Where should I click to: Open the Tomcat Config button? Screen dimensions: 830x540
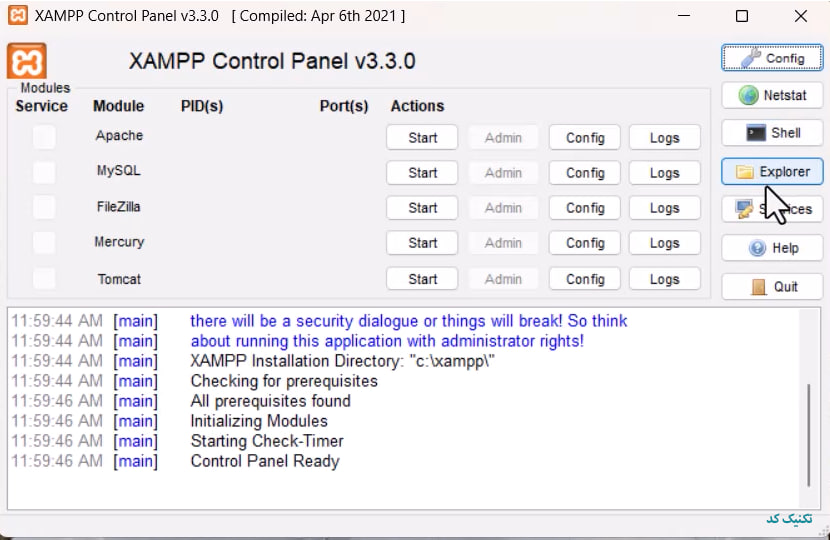click(x=585, y=279)
